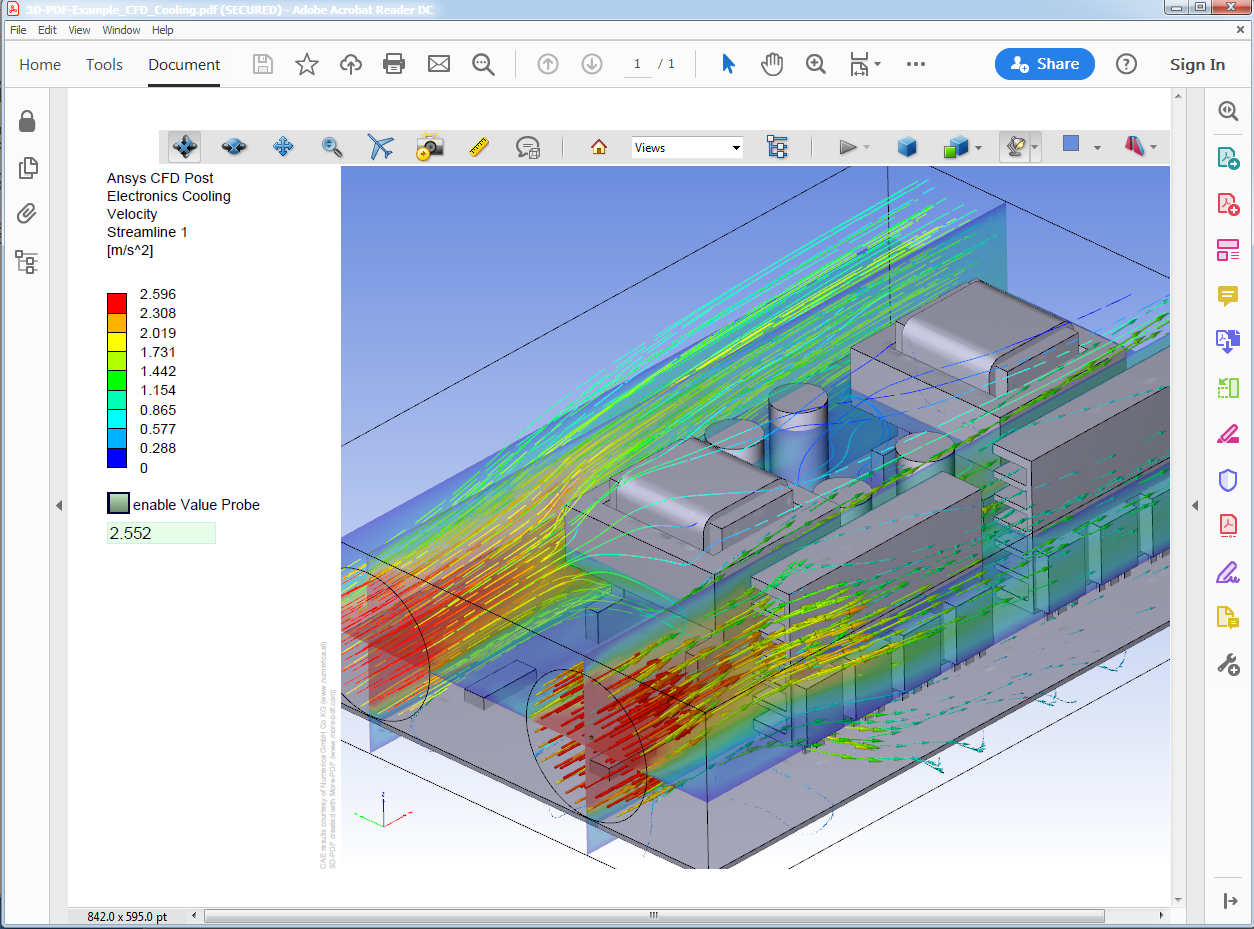
Task: Click the Sign In link
Action: [x=1197, y=64]
